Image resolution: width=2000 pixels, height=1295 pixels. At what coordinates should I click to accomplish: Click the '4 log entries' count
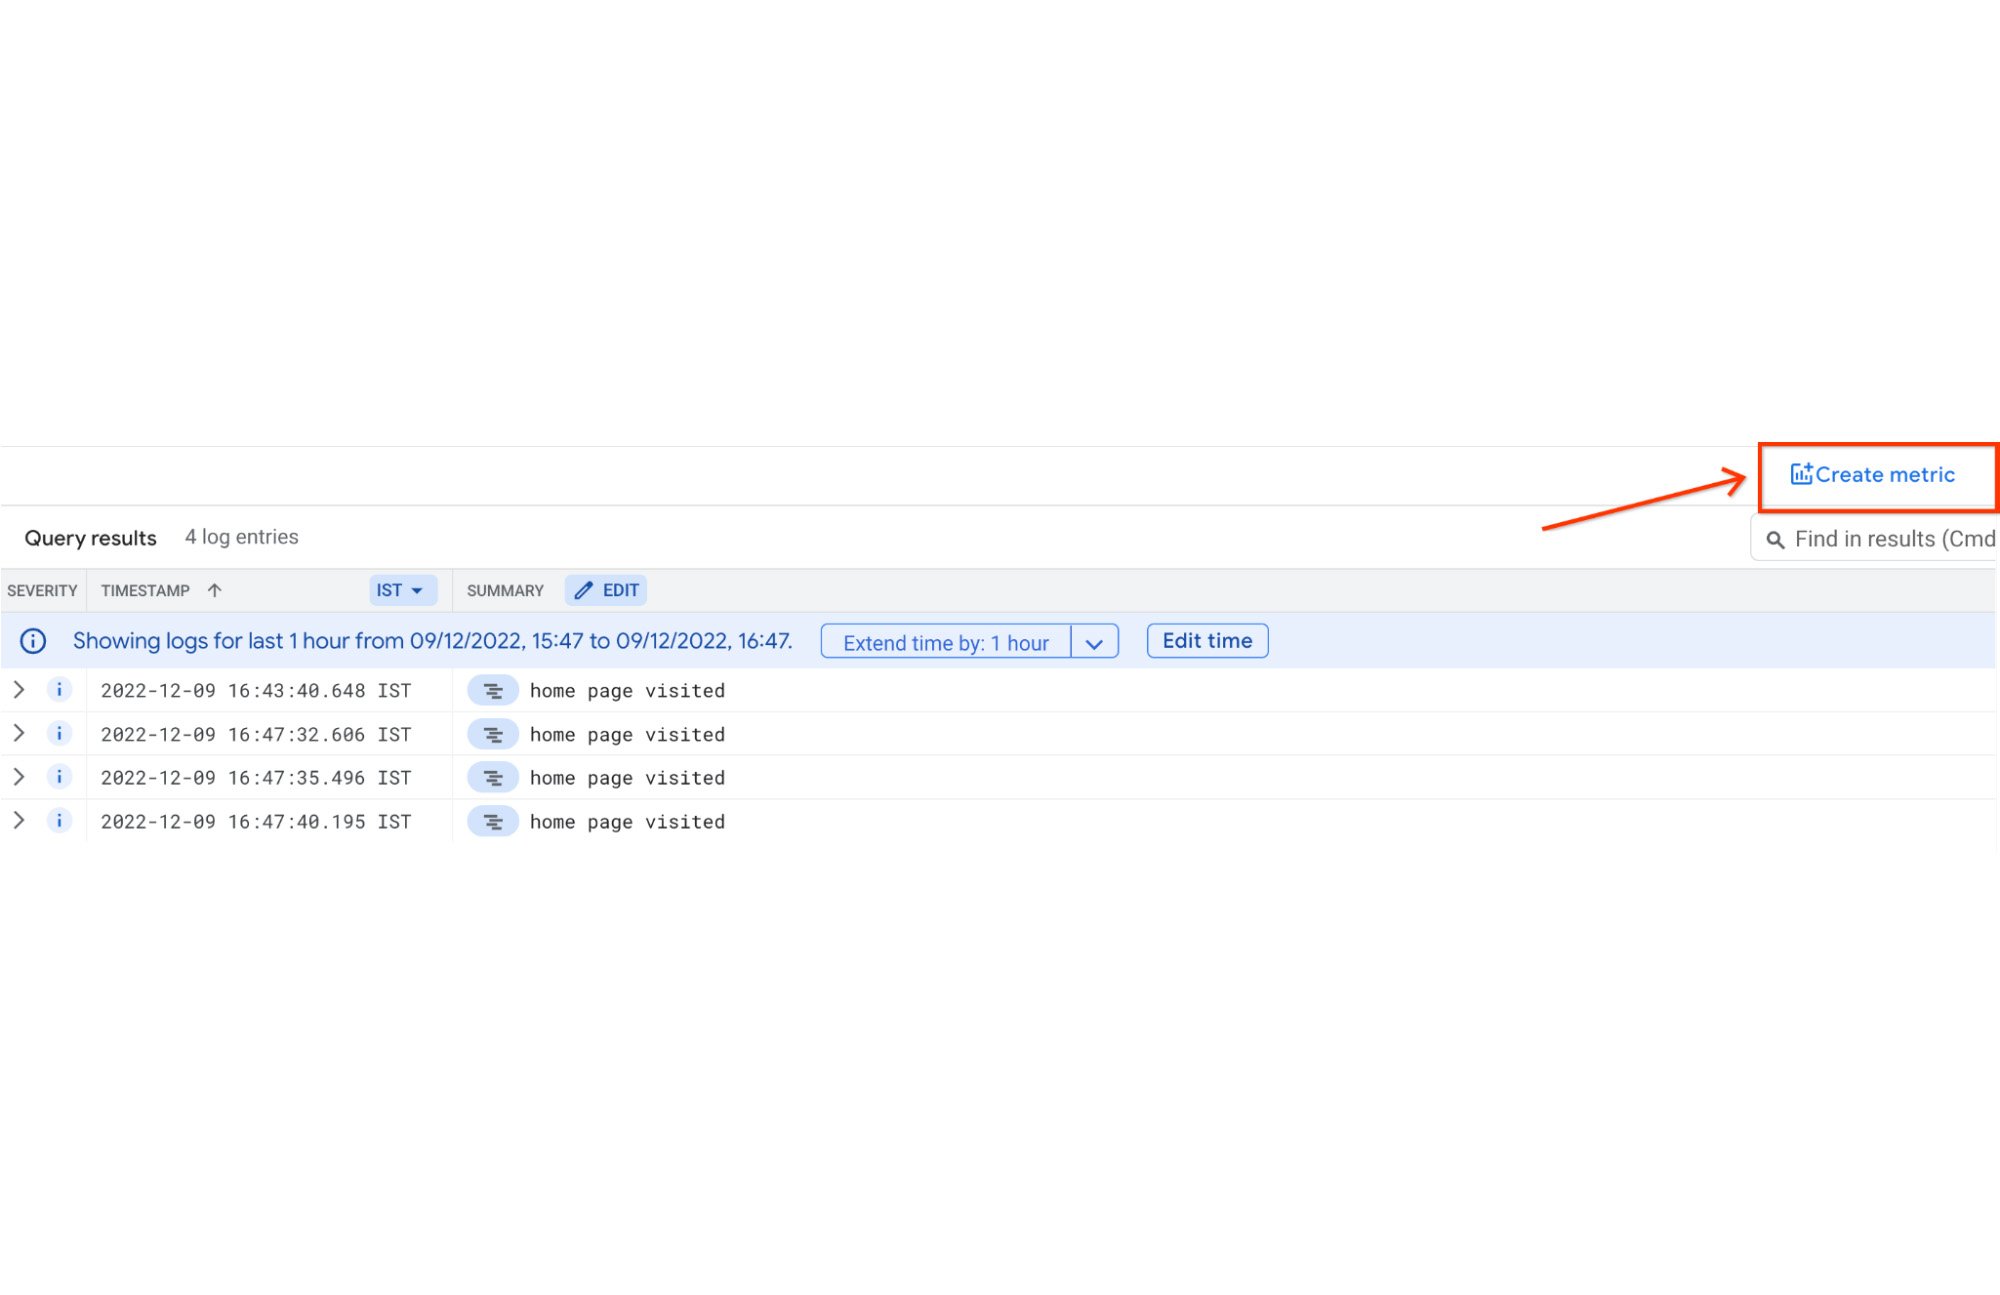coord(241,537)
